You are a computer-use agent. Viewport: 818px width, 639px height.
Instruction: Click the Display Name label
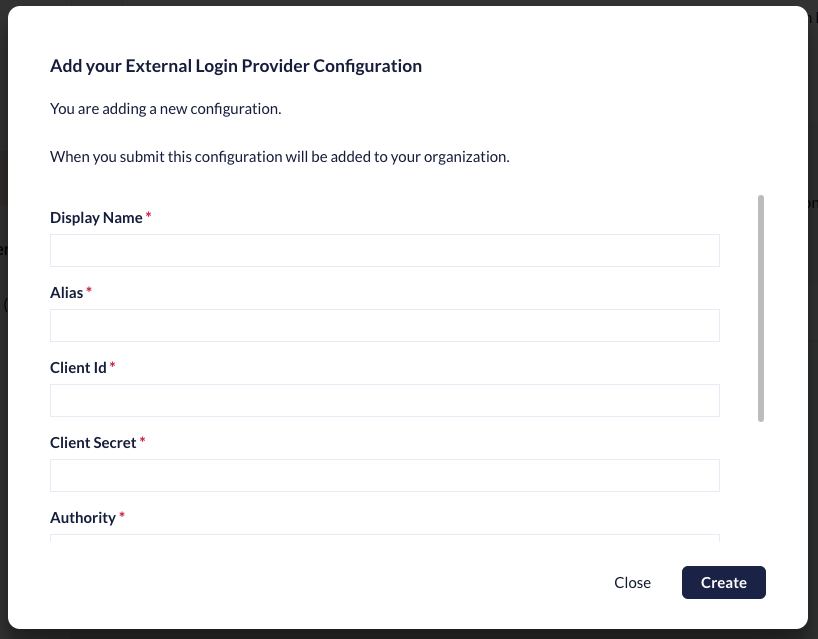point(96,218)
